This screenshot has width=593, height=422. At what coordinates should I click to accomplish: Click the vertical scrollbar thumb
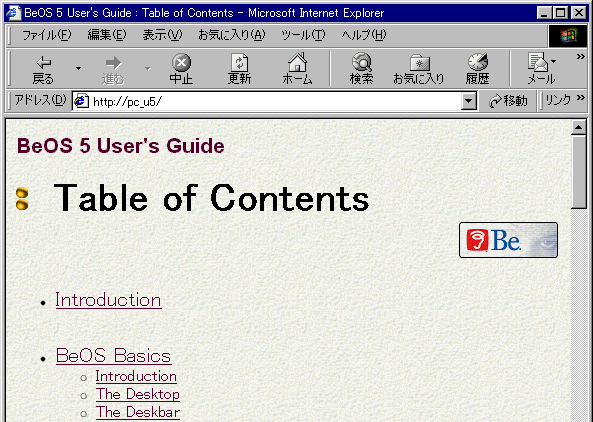click(x=579, y=172)
